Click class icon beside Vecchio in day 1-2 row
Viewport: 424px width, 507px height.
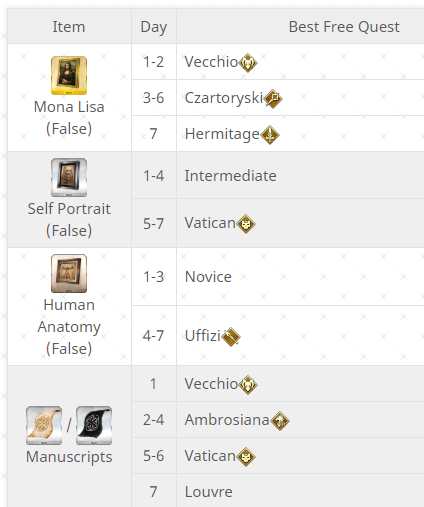248,63
